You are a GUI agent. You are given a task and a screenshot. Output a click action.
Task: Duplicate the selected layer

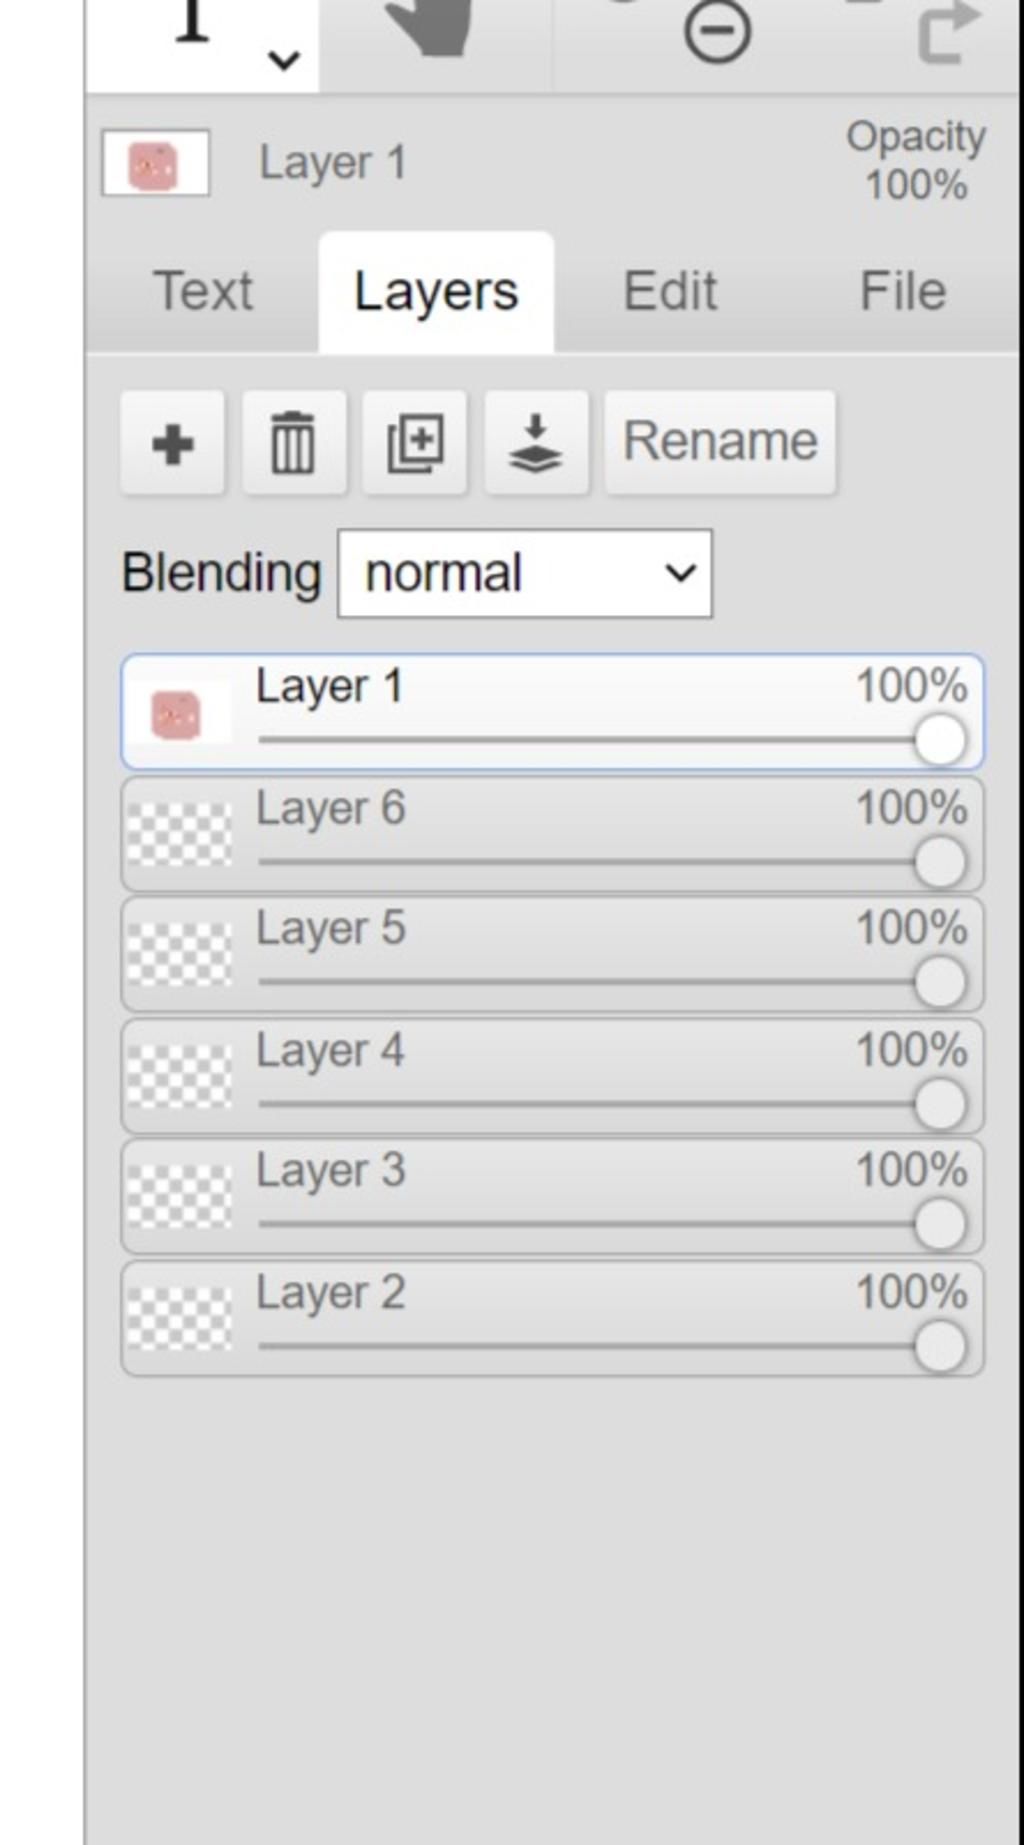(415, 443)
